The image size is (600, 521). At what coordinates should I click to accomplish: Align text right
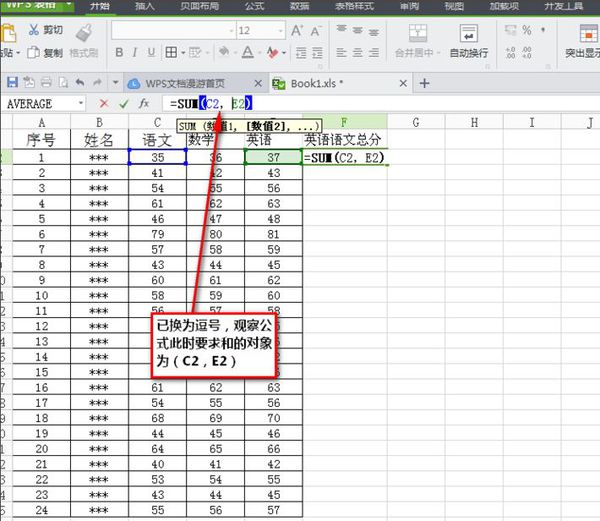pyautogui.click(x=373, y=52)
